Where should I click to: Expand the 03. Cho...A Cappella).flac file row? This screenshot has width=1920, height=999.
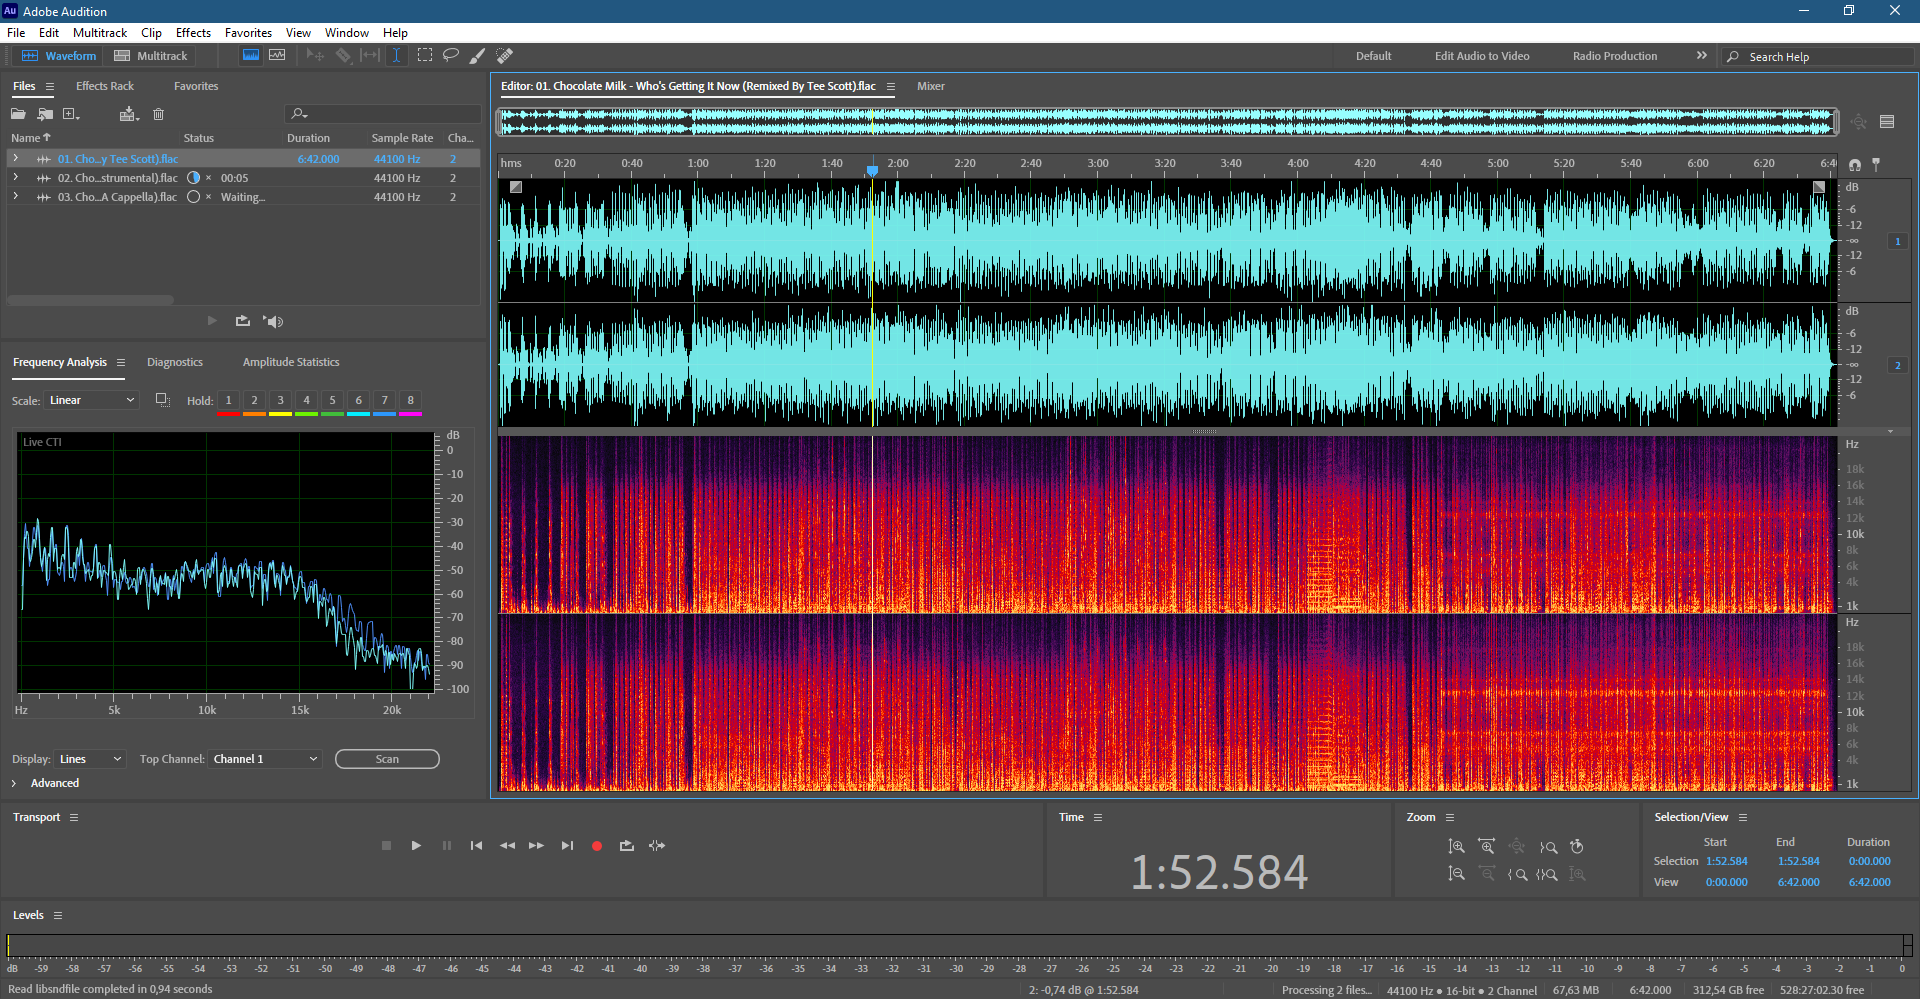point(16,196)
